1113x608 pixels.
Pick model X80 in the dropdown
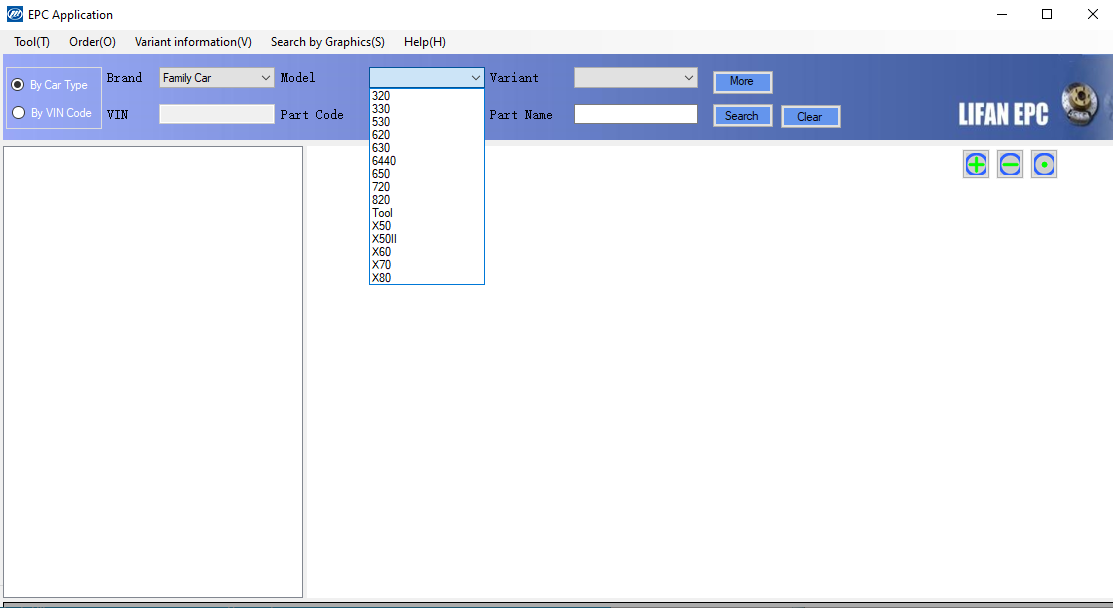427,277
